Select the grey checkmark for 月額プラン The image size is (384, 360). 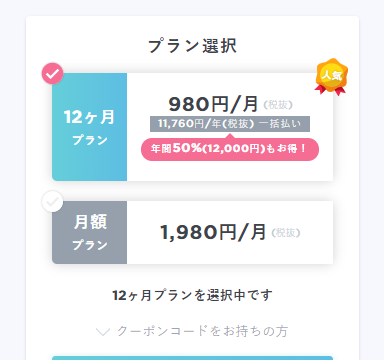tap(52, 201)
